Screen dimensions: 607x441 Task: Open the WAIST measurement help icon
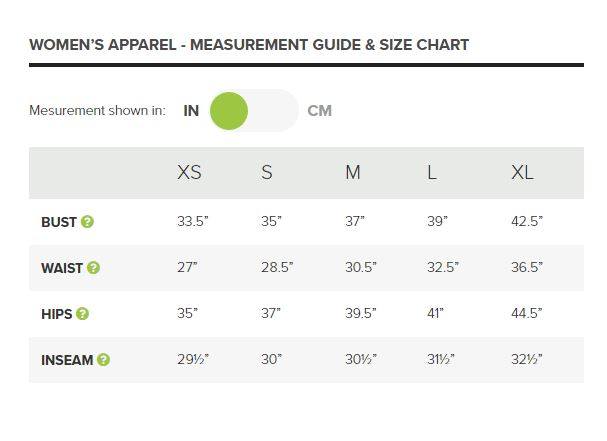(x=94, y=268)
